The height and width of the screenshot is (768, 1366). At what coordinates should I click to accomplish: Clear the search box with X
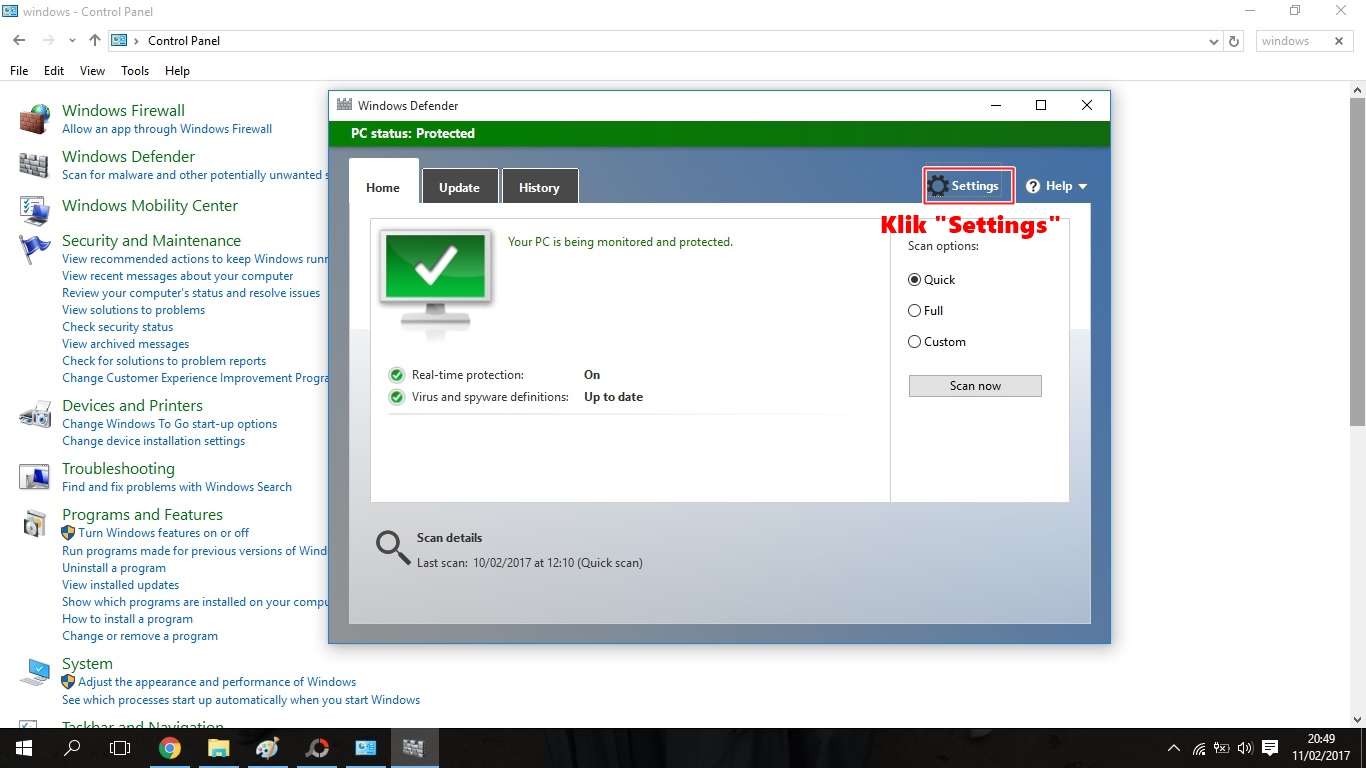click(x=1340, y=41)
